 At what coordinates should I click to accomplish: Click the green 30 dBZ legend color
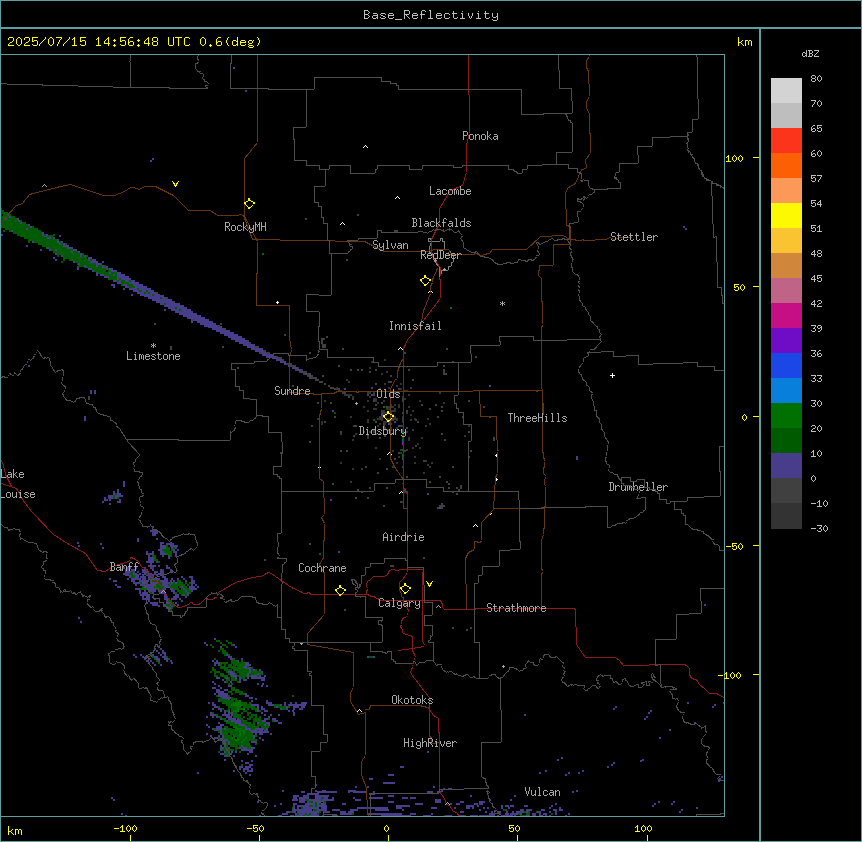point(786,416)
